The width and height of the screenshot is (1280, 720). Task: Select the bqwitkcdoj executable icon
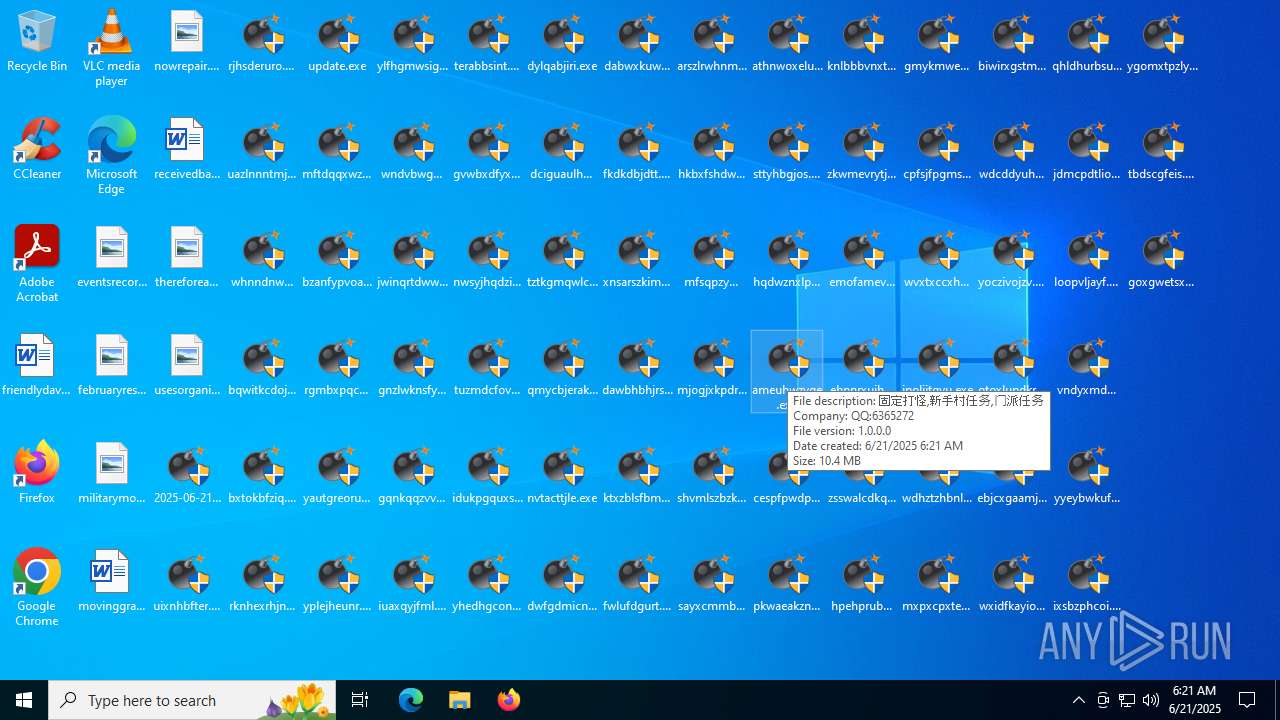click(262, 366)
